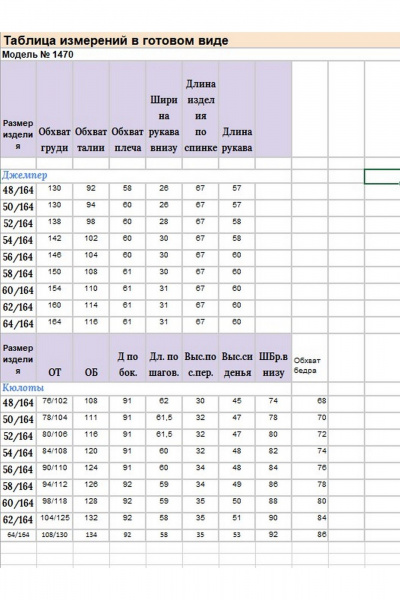The image size is (400, 600).
Task: Click the 'Кюлоты' section label
Action: point(23,388)
